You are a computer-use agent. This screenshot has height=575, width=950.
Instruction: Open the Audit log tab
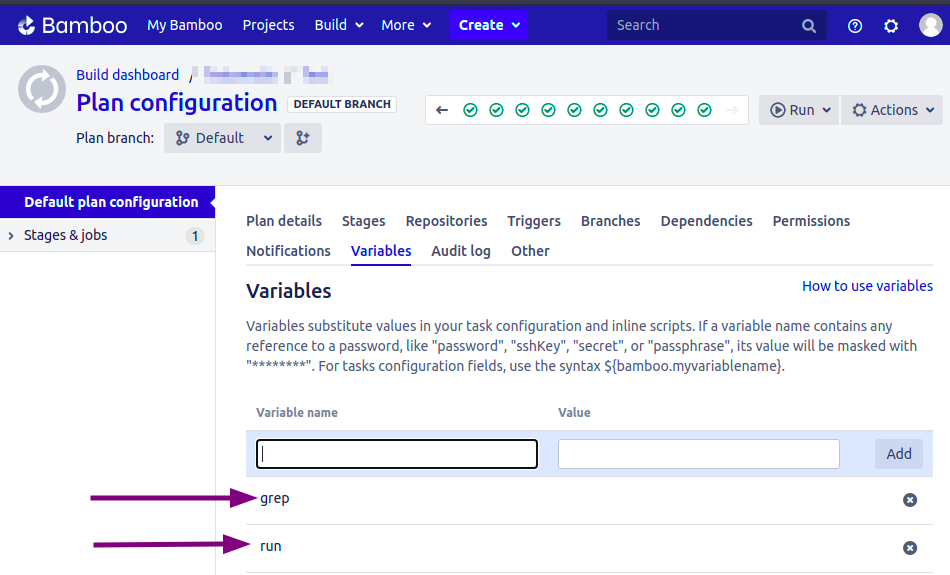(x=461, y=251)
